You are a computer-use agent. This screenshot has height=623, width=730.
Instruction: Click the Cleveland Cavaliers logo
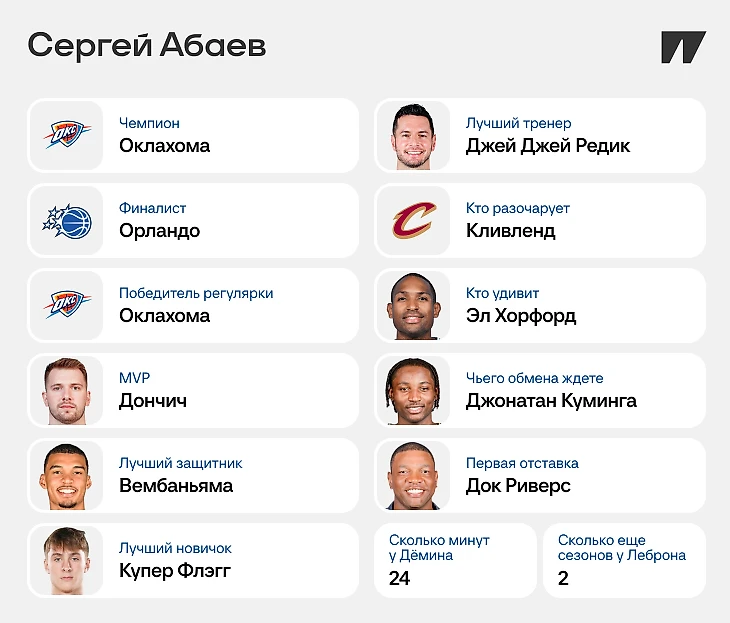click(x=414, y=220)
